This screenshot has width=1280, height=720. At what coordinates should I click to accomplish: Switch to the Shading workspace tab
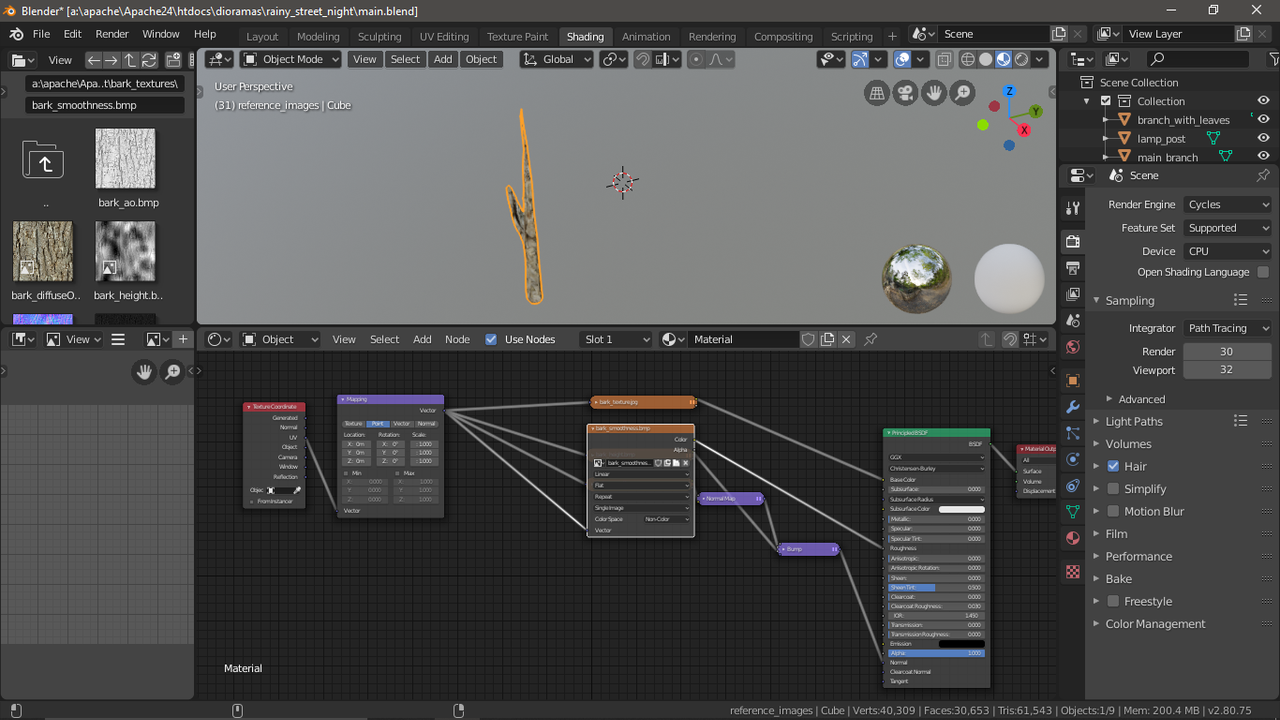[x=585, y=35]
